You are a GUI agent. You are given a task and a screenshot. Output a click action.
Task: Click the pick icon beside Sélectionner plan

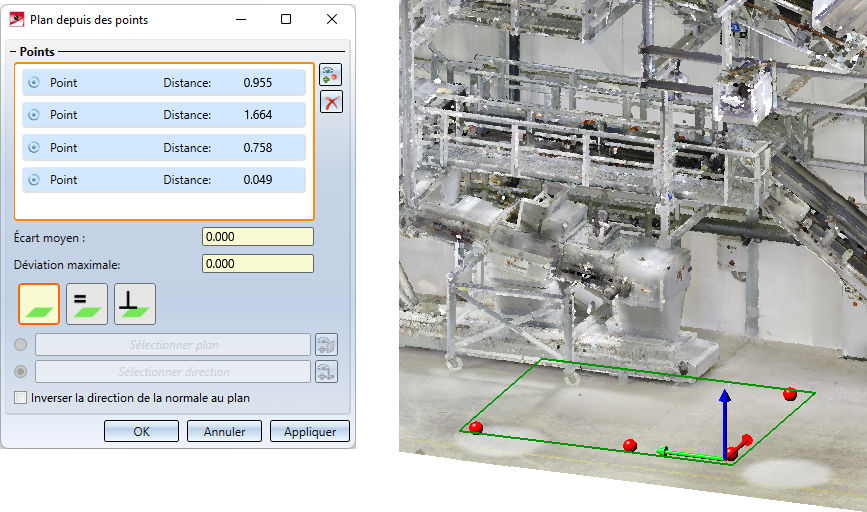click(327, 345)
